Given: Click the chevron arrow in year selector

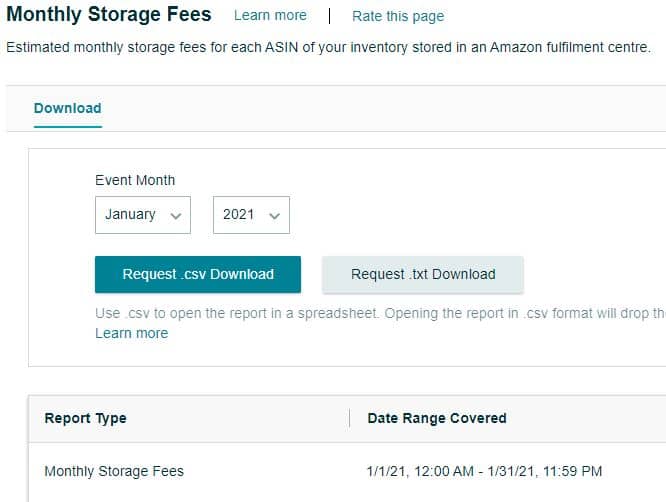Looking at the screenshot, I should 274,216.
